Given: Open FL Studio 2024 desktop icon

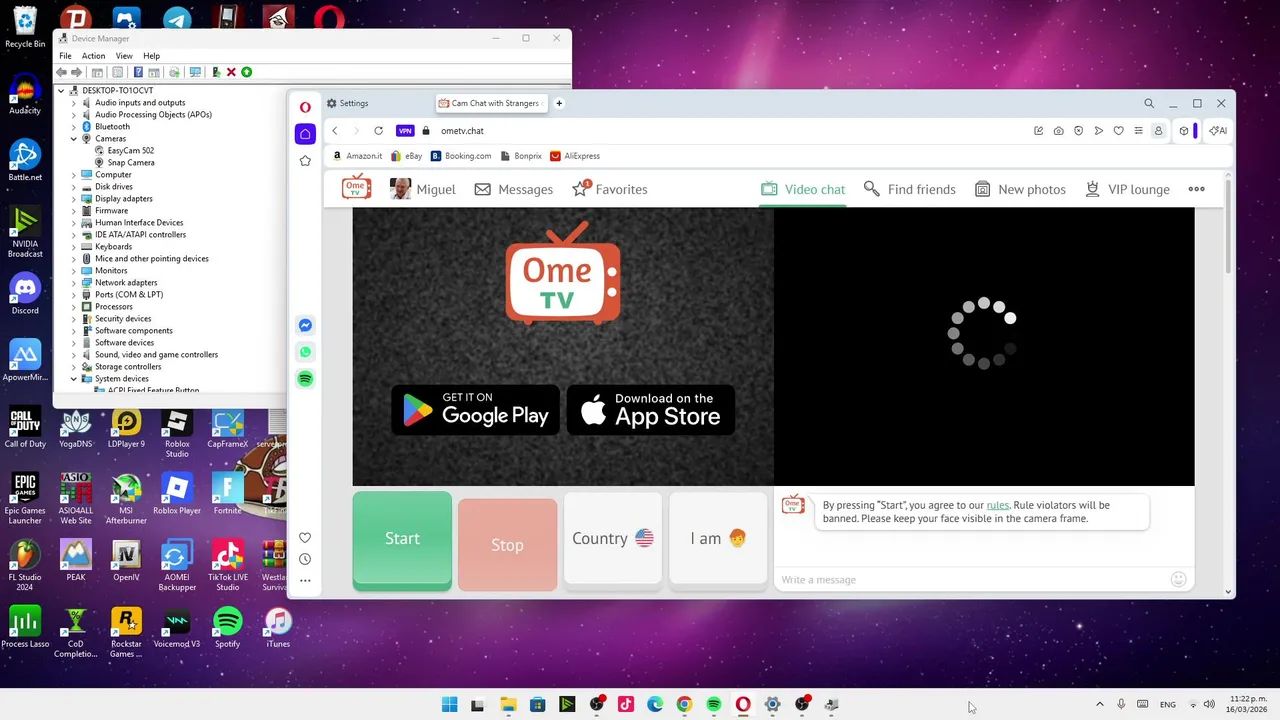Looking at the screenshot, I should (25, 565).
